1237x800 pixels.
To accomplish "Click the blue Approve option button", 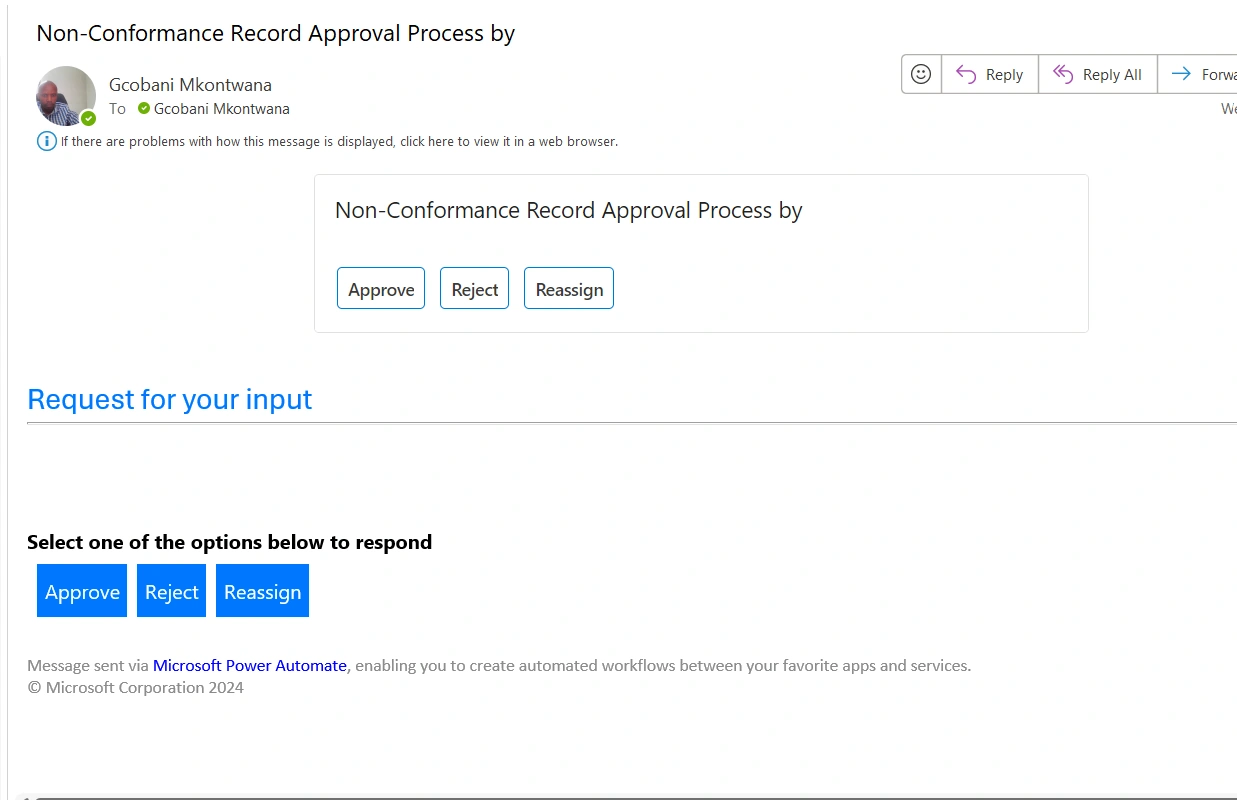I will (82, 591).
